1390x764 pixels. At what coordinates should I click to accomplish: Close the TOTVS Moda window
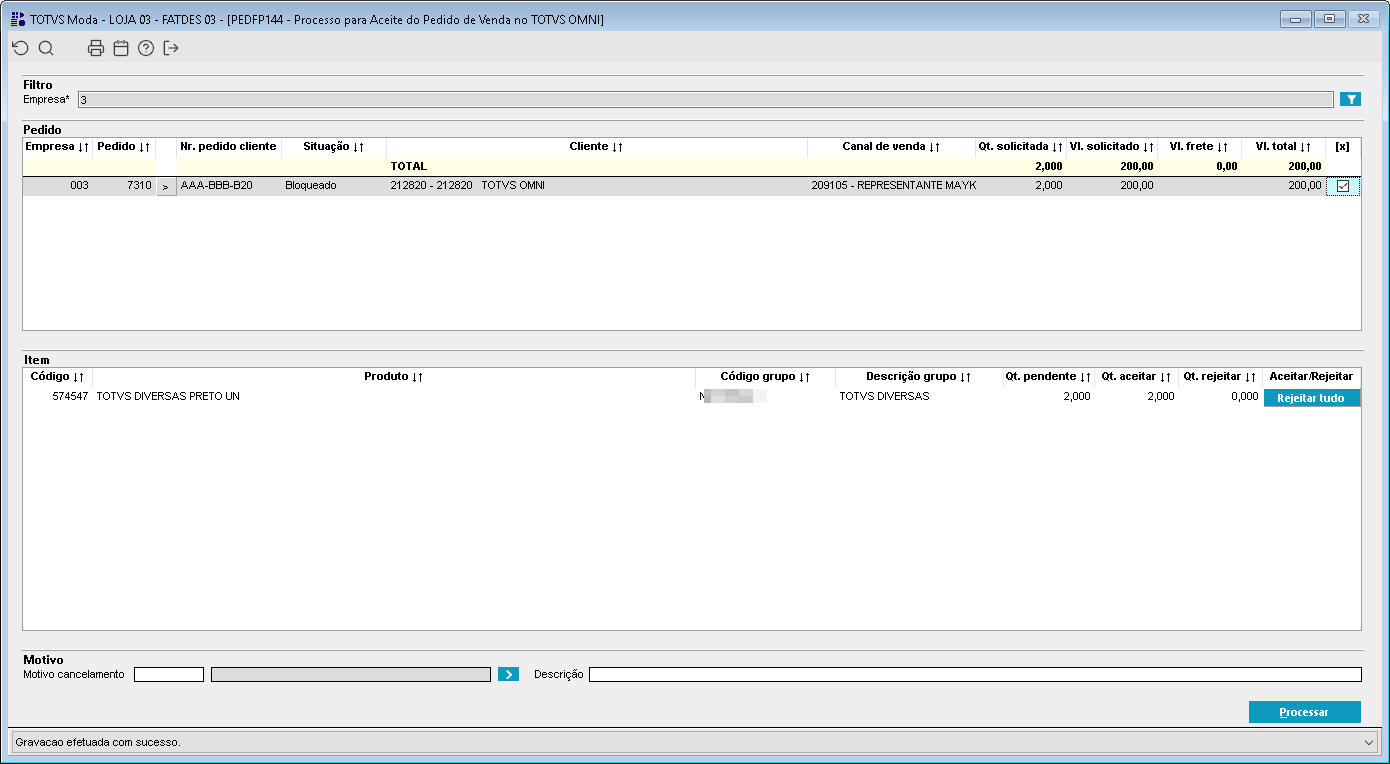tap(1363, 19)
